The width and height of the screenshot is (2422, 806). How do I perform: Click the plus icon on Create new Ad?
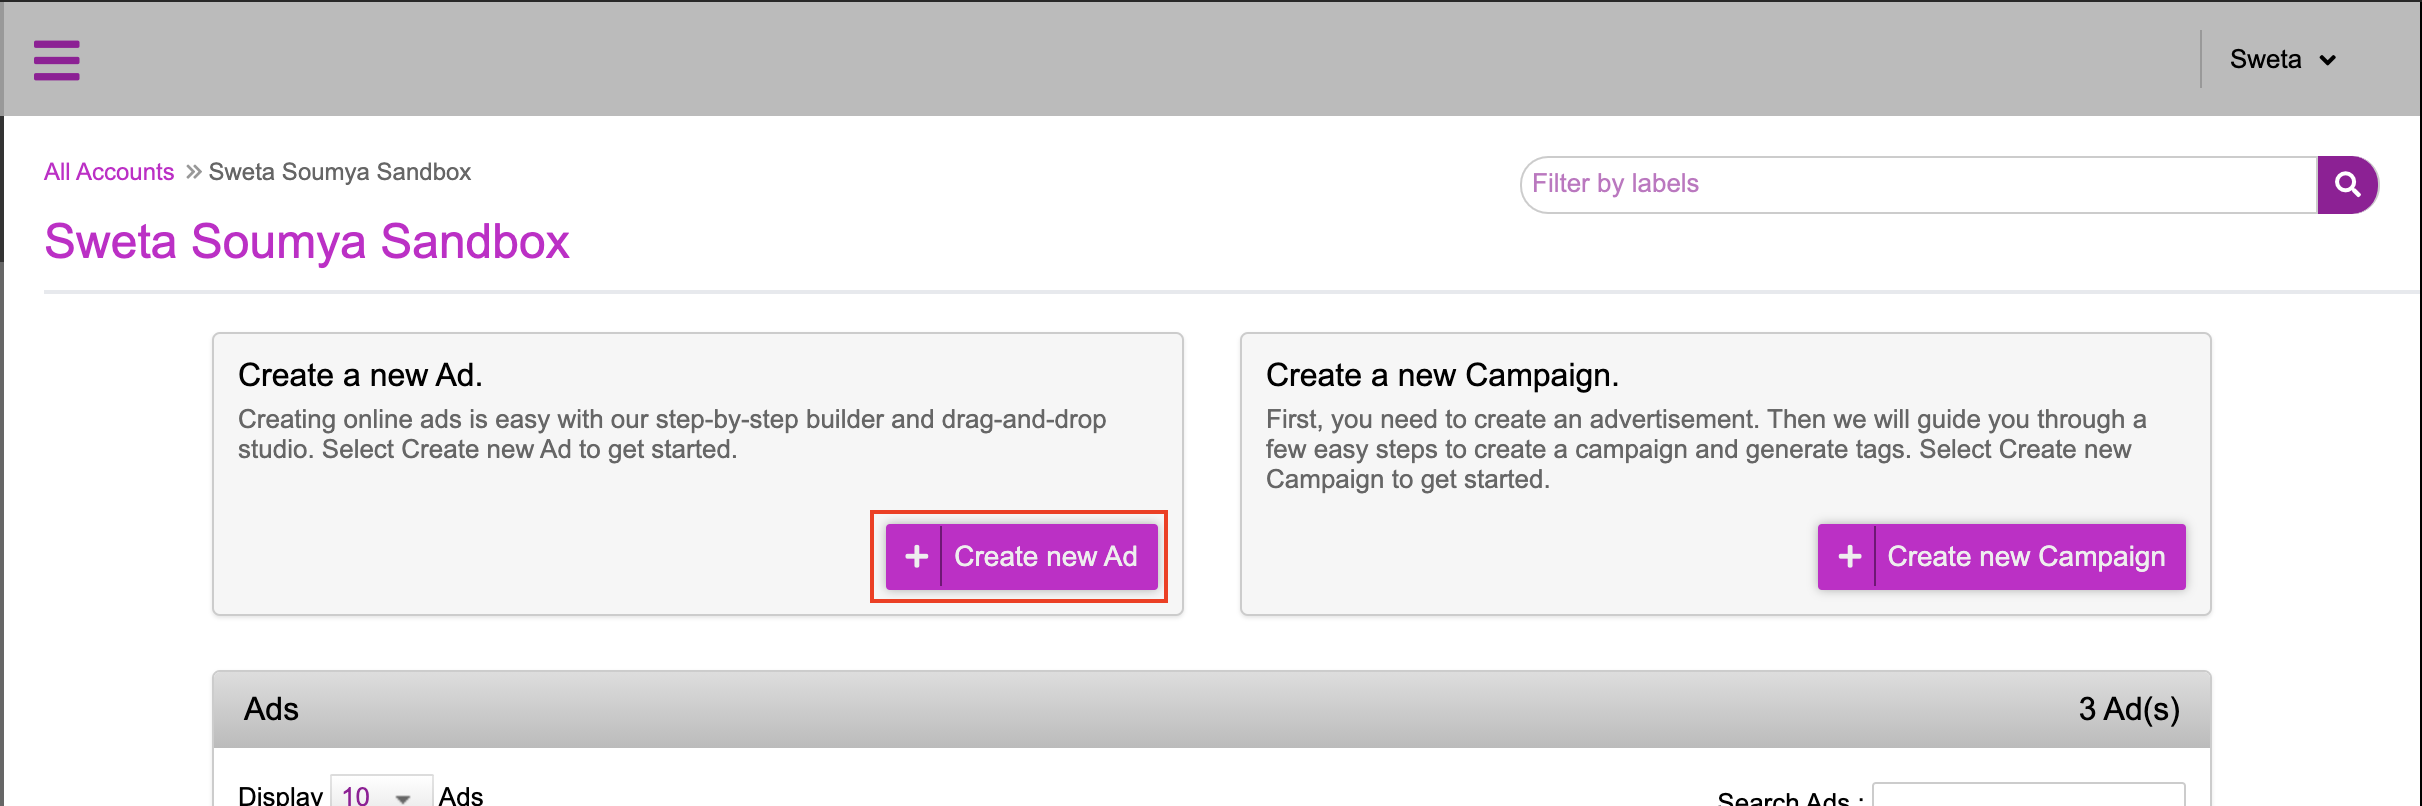(x=916, y=556)
